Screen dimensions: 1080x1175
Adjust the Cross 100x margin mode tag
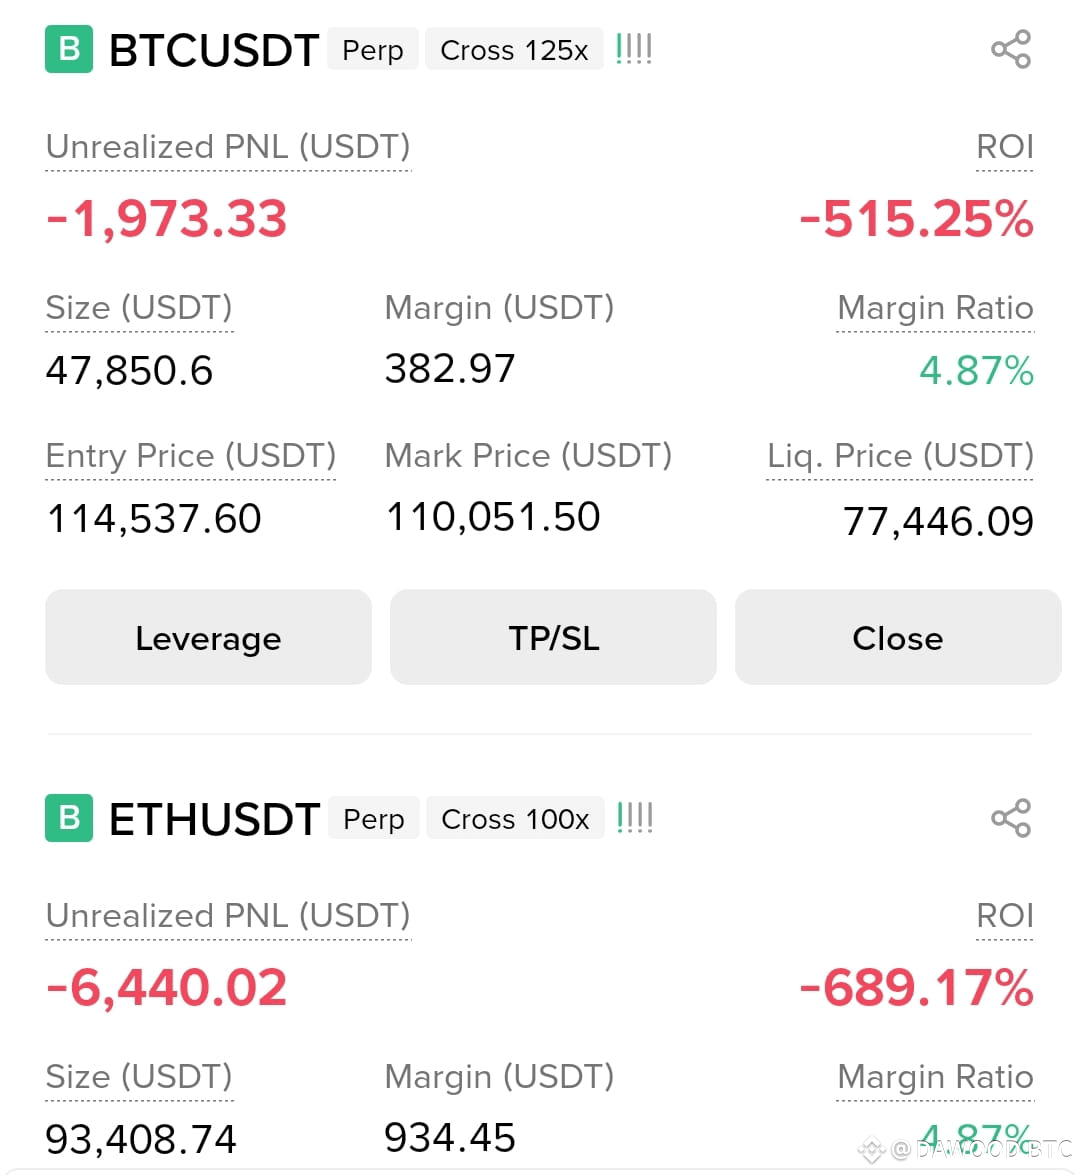[x=515, y=818]
